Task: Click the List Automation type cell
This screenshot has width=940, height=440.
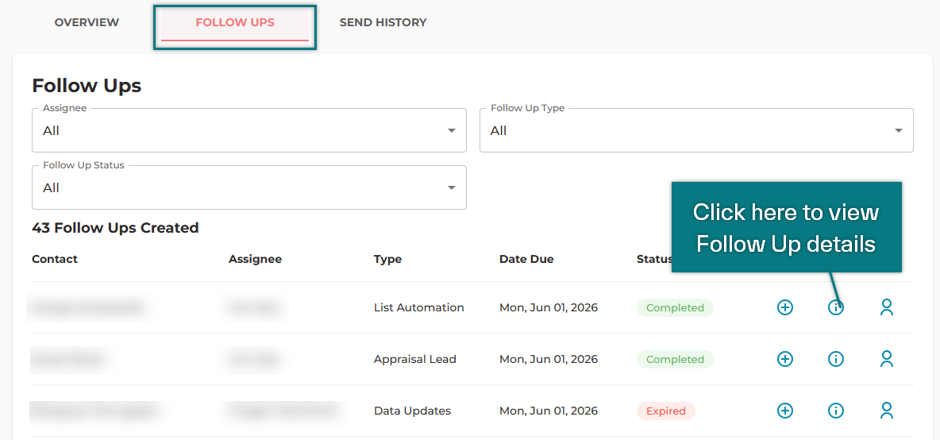Action: [x=418, y=308]
